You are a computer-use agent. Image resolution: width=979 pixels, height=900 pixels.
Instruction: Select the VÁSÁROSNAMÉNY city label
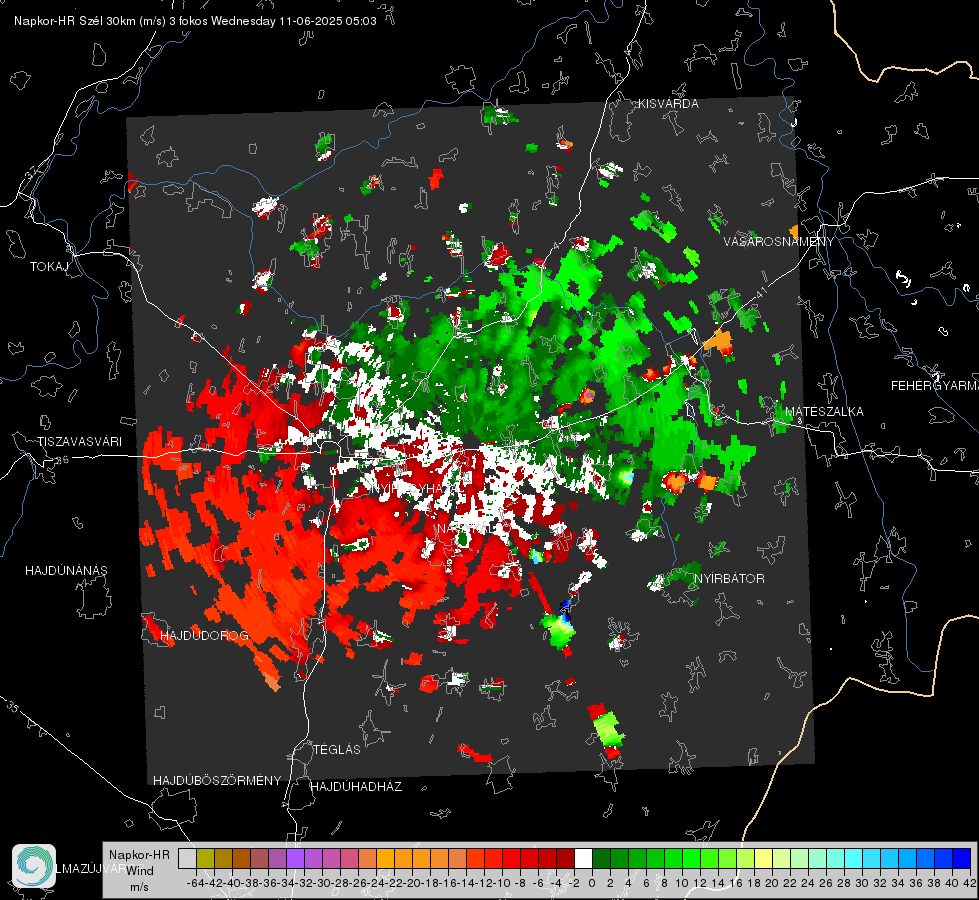779,242
